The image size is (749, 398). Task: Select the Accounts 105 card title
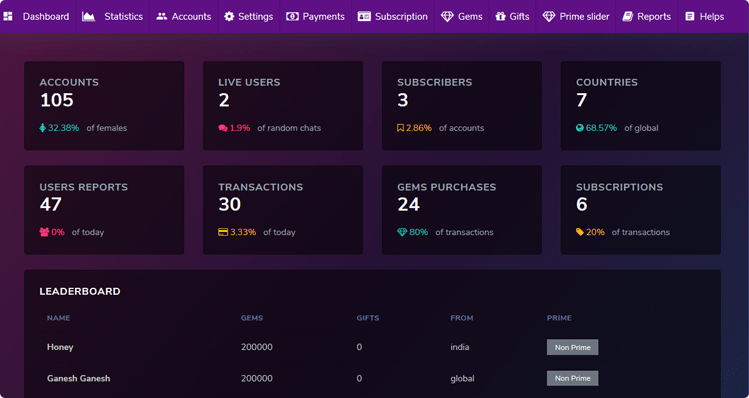(x=69, y=82)
